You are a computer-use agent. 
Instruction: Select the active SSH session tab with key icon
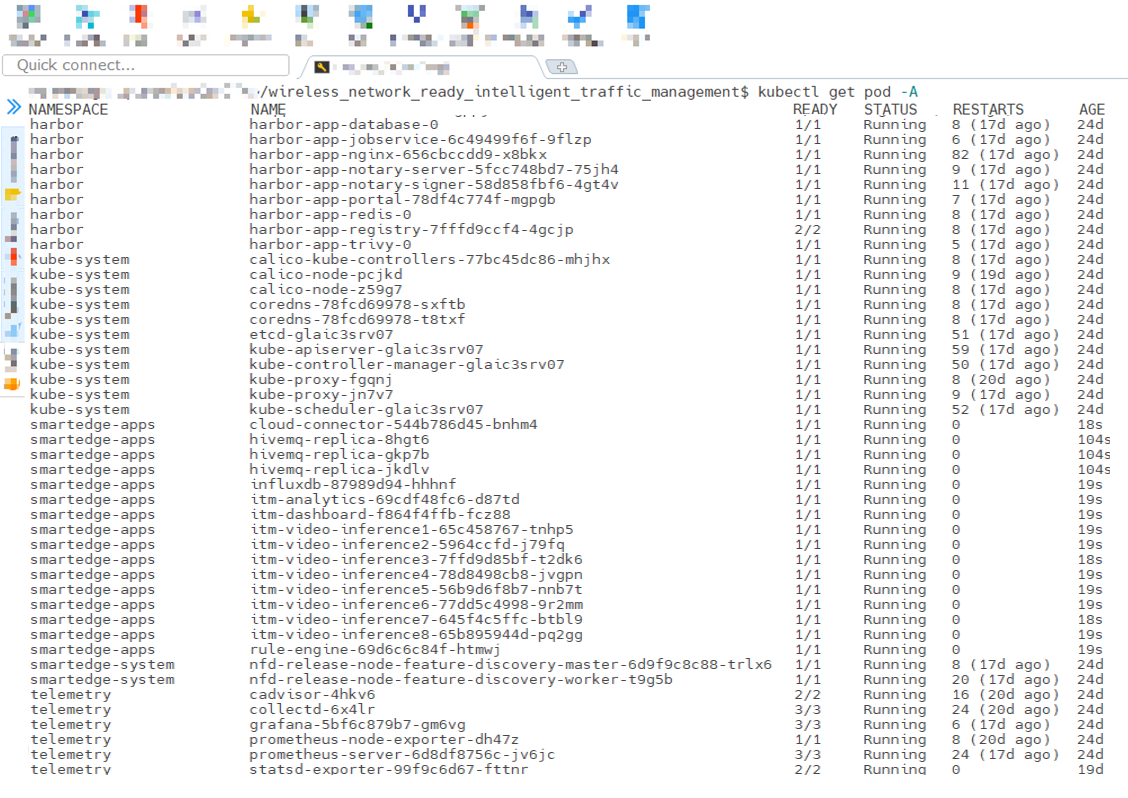pyautogui.click(x=421, y=67)
